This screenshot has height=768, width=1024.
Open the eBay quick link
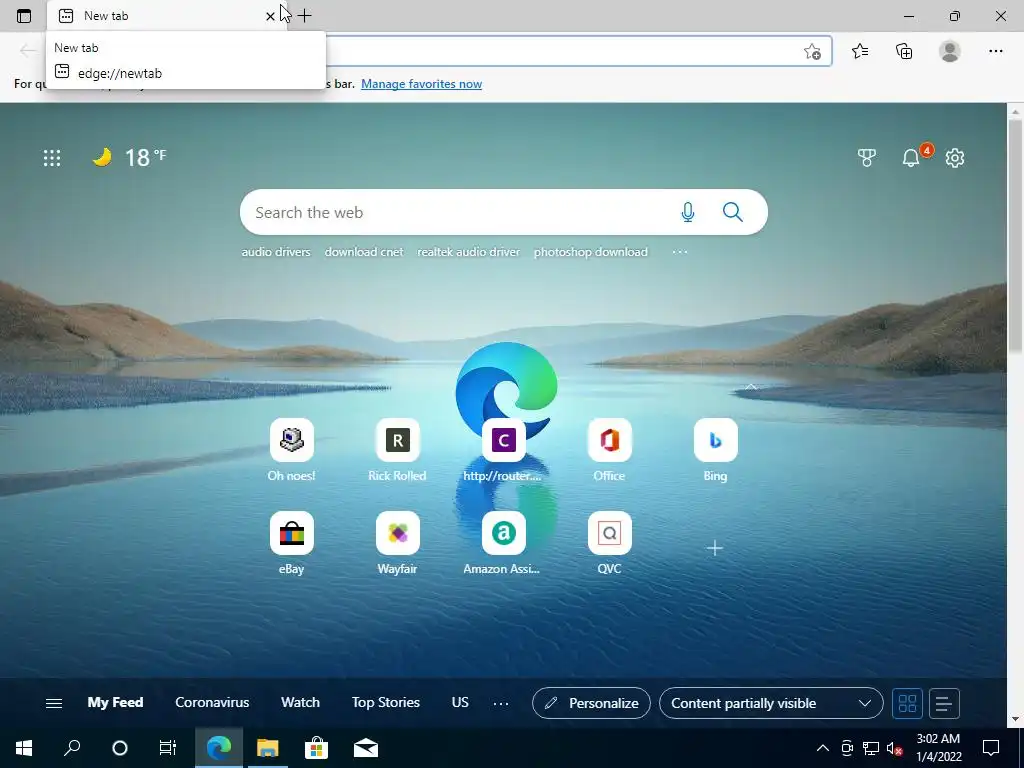[291, 543]
